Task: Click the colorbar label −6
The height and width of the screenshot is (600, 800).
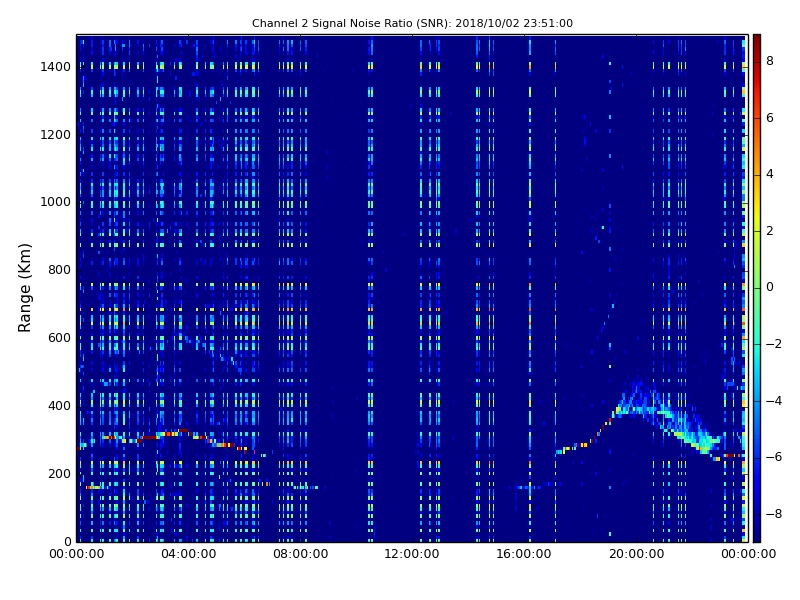Action: [774, 457]
